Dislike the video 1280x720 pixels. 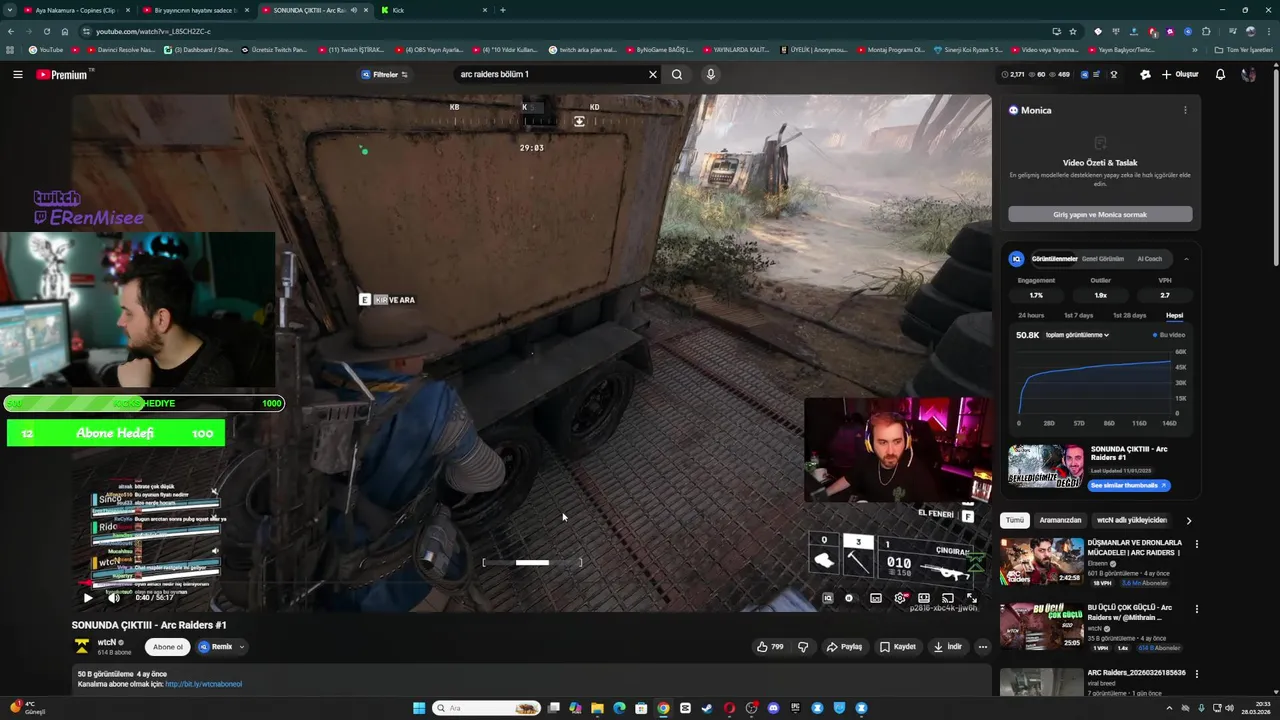click(803, 647)
